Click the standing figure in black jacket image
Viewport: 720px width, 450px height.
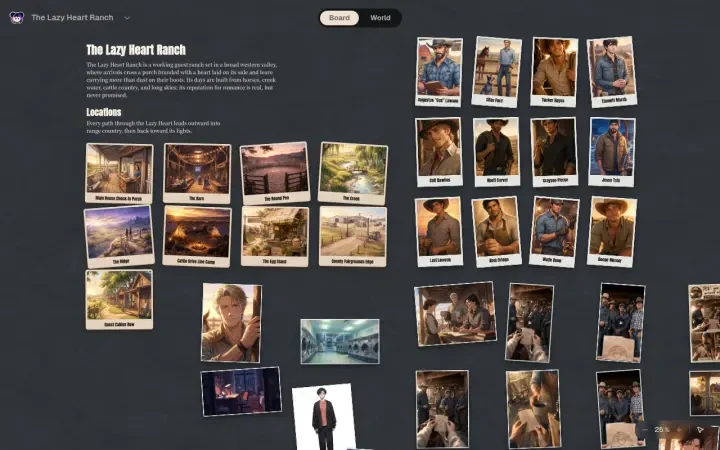pyautogui.click(x=325, y=417)
